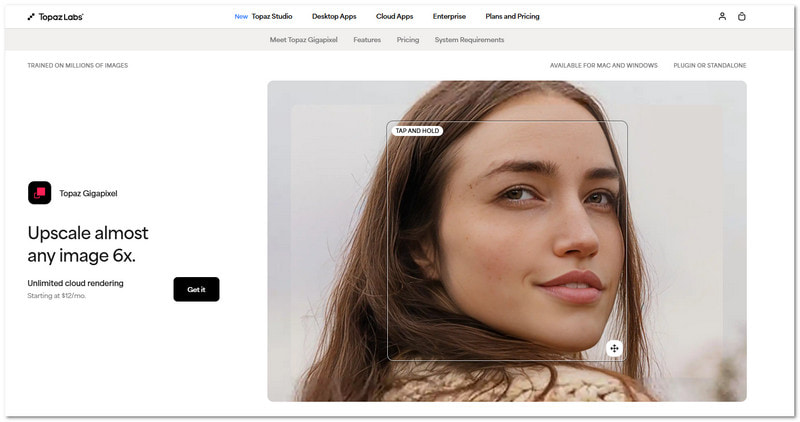Click the Topaz Labs logo
Viewport: 800px width, 422px height.
click(x=54, y=17)
